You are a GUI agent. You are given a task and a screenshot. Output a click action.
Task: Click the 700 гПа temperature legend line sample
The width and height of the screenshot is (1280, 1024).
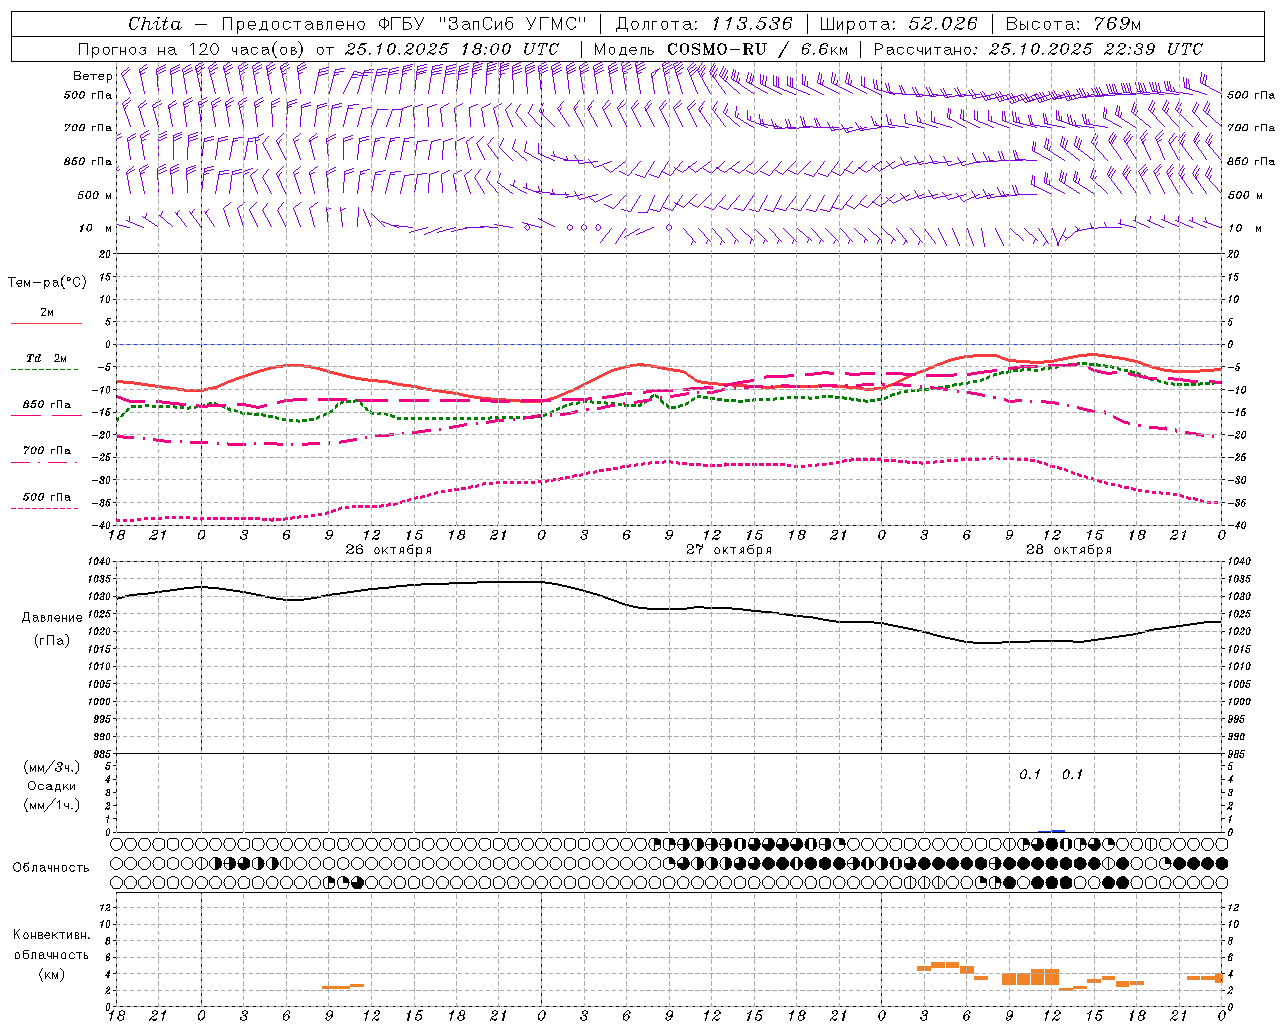[44, 462]
